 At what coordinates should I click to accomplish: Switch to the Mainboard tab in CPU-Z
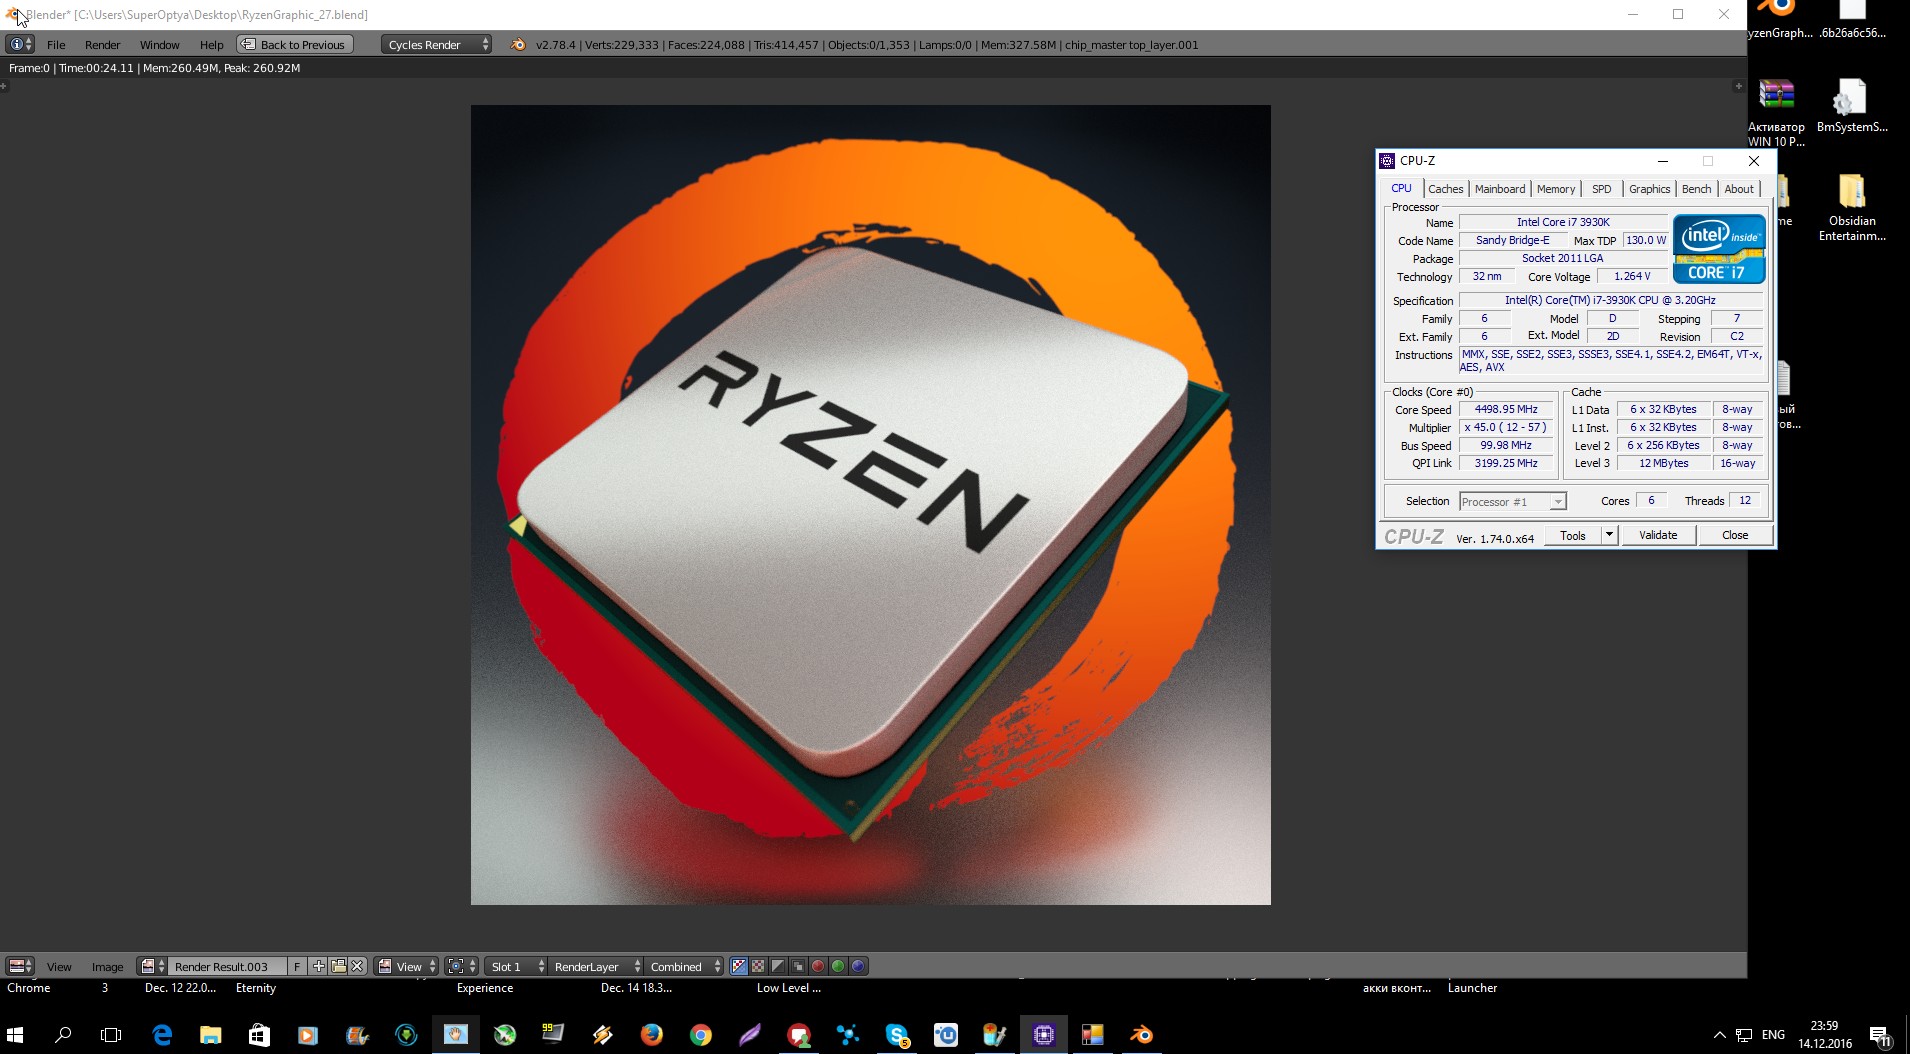click(1499, 189)
